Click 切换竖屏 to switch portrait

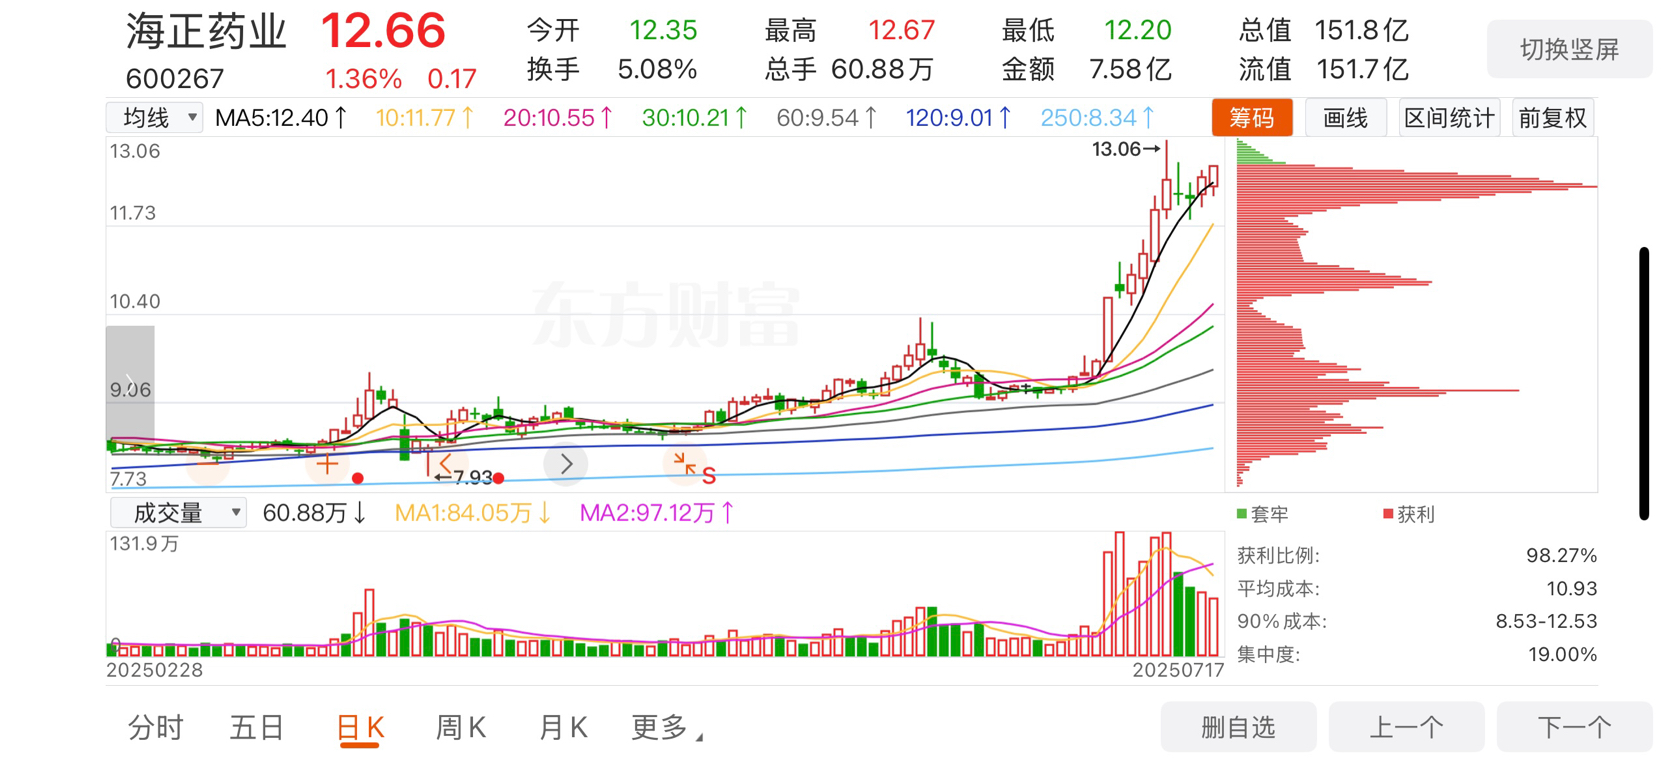1569,50
